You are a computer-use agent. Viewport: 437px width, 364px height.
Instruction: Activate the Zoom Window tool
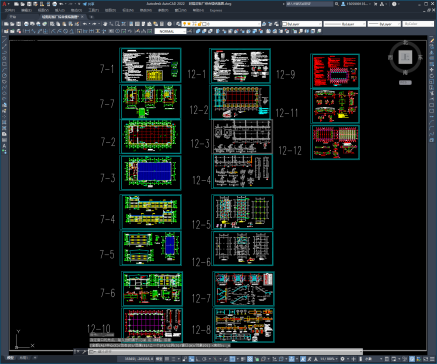pos(117,24)
